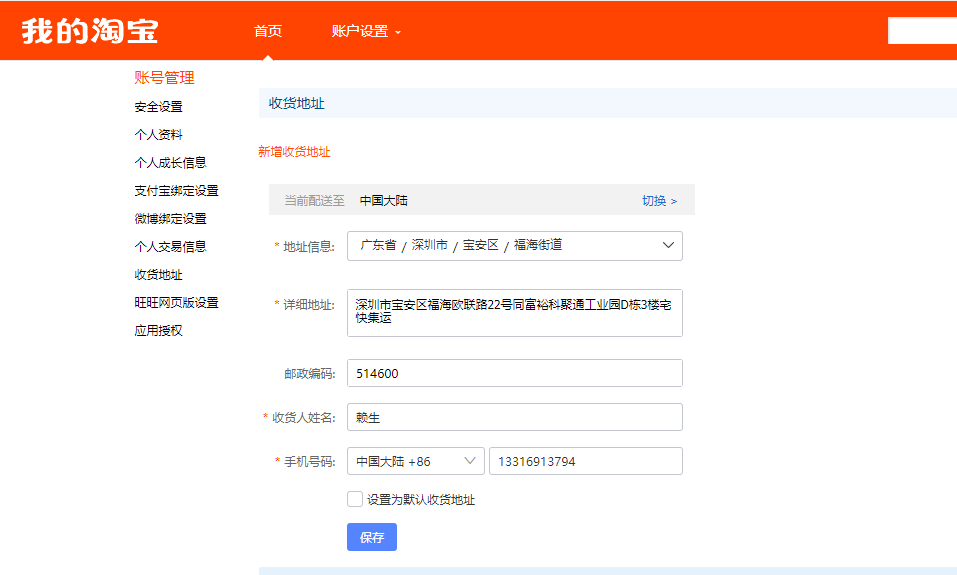The image size is (957, 575).
Task: Click 切换 to change delivery region
Action: 659,201
